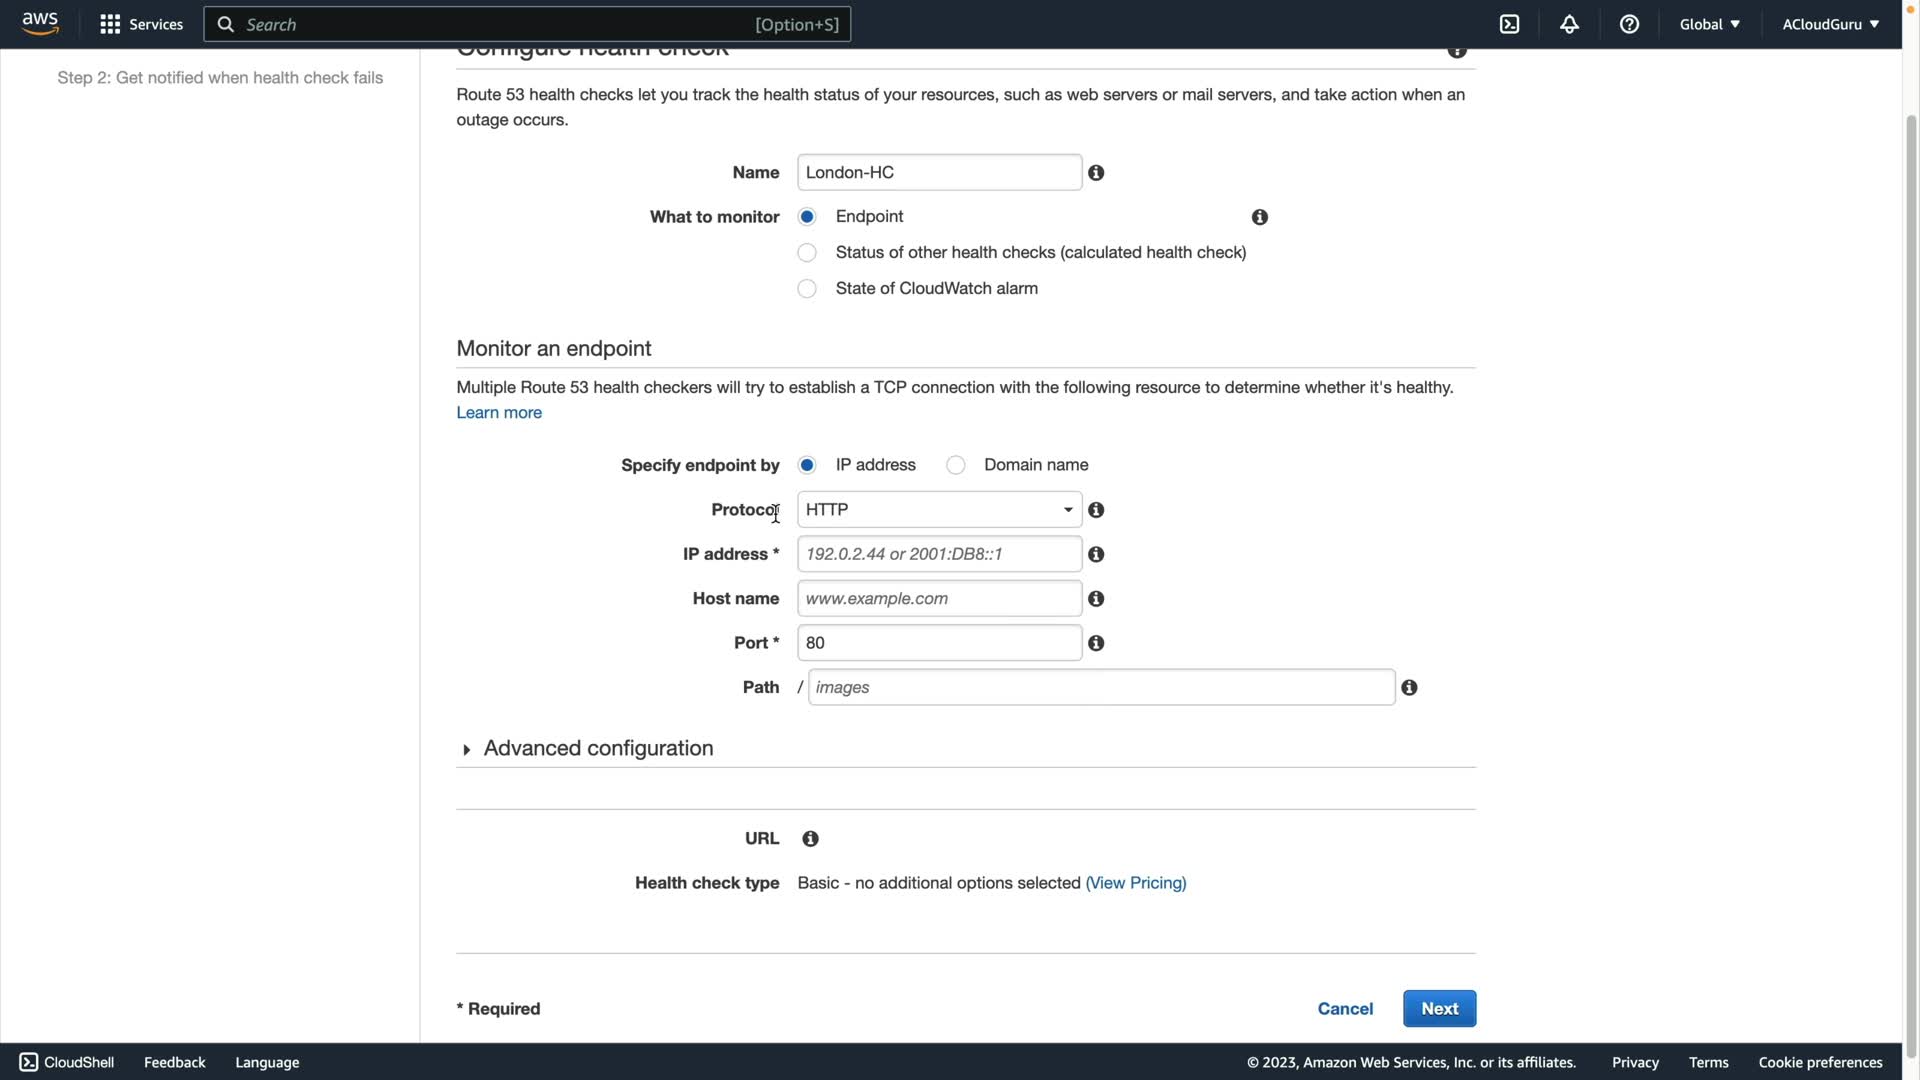The image size is (1920, 1080).
Task: Show info for the Port field
Action: (1096, 643)
